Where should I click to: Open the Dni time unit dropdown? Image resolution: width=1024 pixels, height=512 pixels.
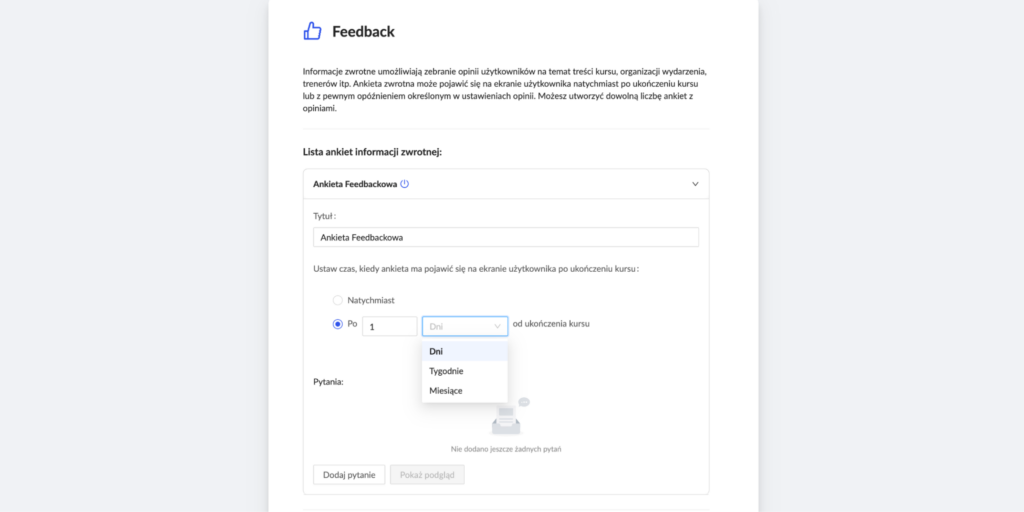(x=465, y=326)
